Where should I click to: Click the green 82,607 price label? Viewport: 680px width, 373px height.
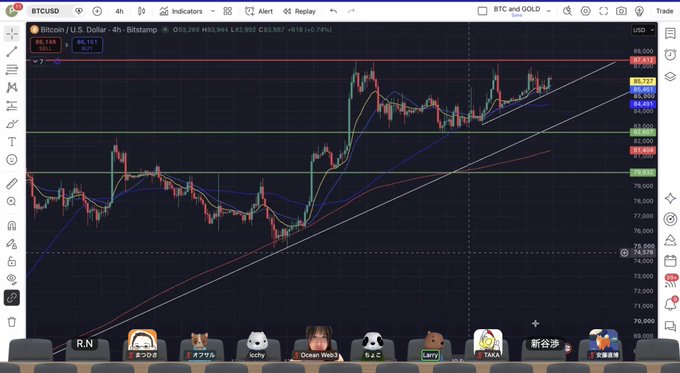coord(643,132)
